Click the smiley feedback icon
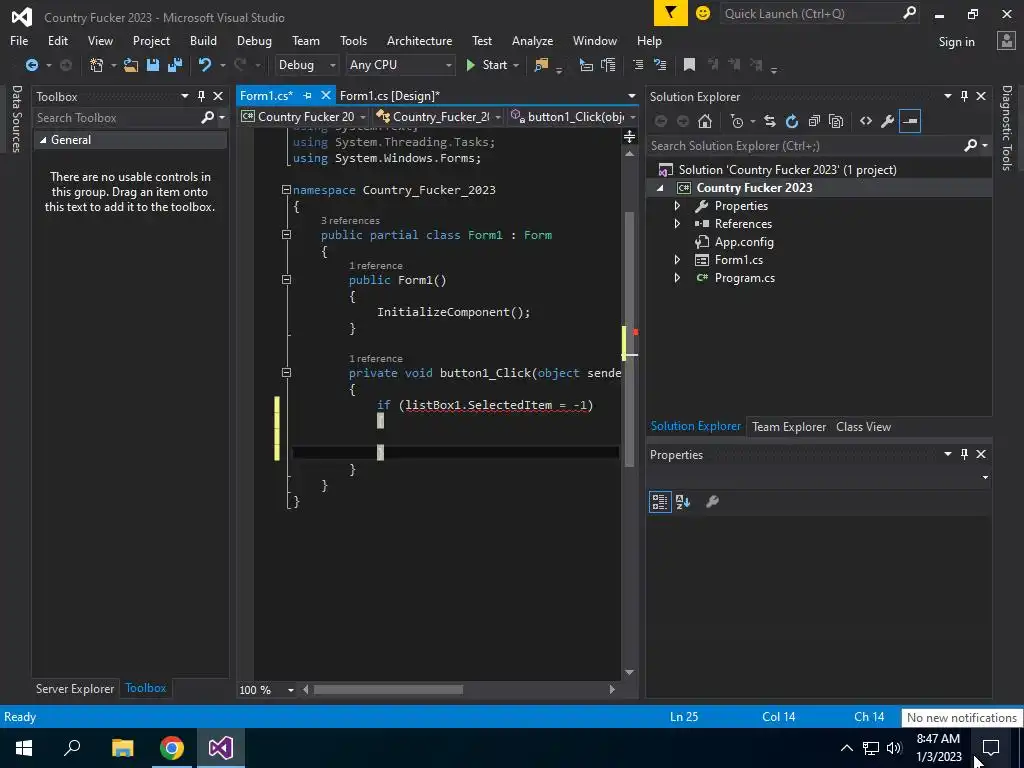The height and width of the screenshot is (768, 1024). point(703,13)
